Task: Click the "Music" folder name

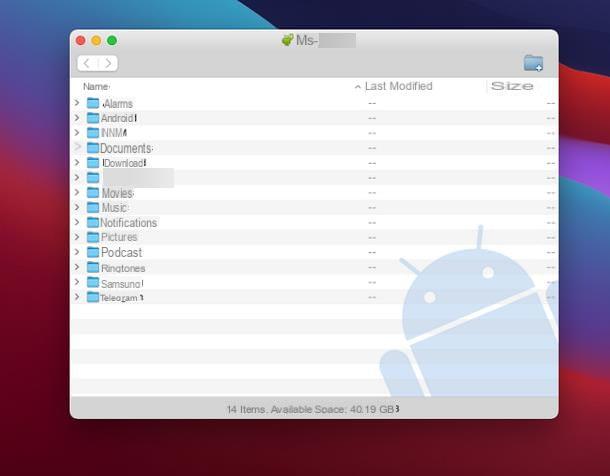Action: pyautogui.click(x=114, y=208)
